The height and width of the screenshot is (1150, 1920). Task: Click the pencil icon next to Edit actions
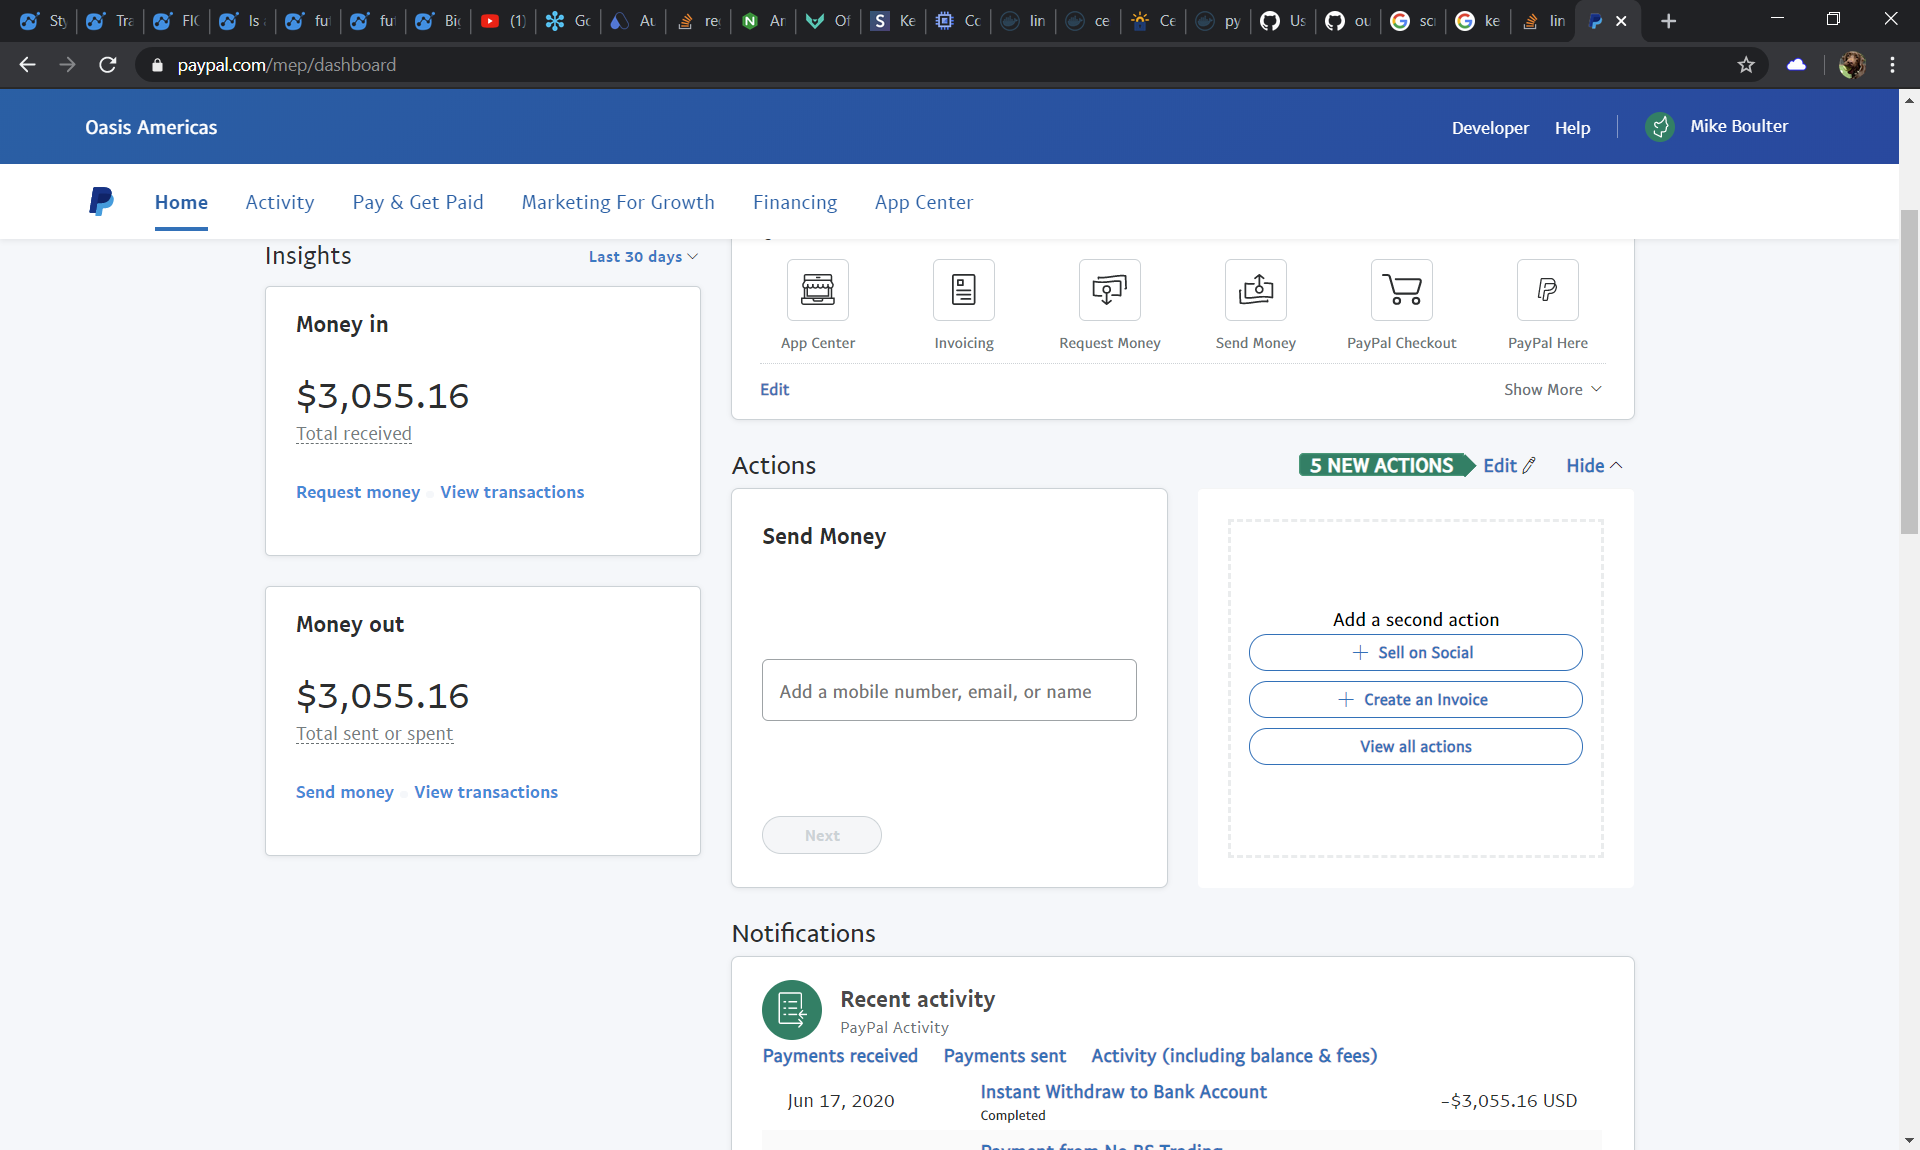(x=1529, y=466)
